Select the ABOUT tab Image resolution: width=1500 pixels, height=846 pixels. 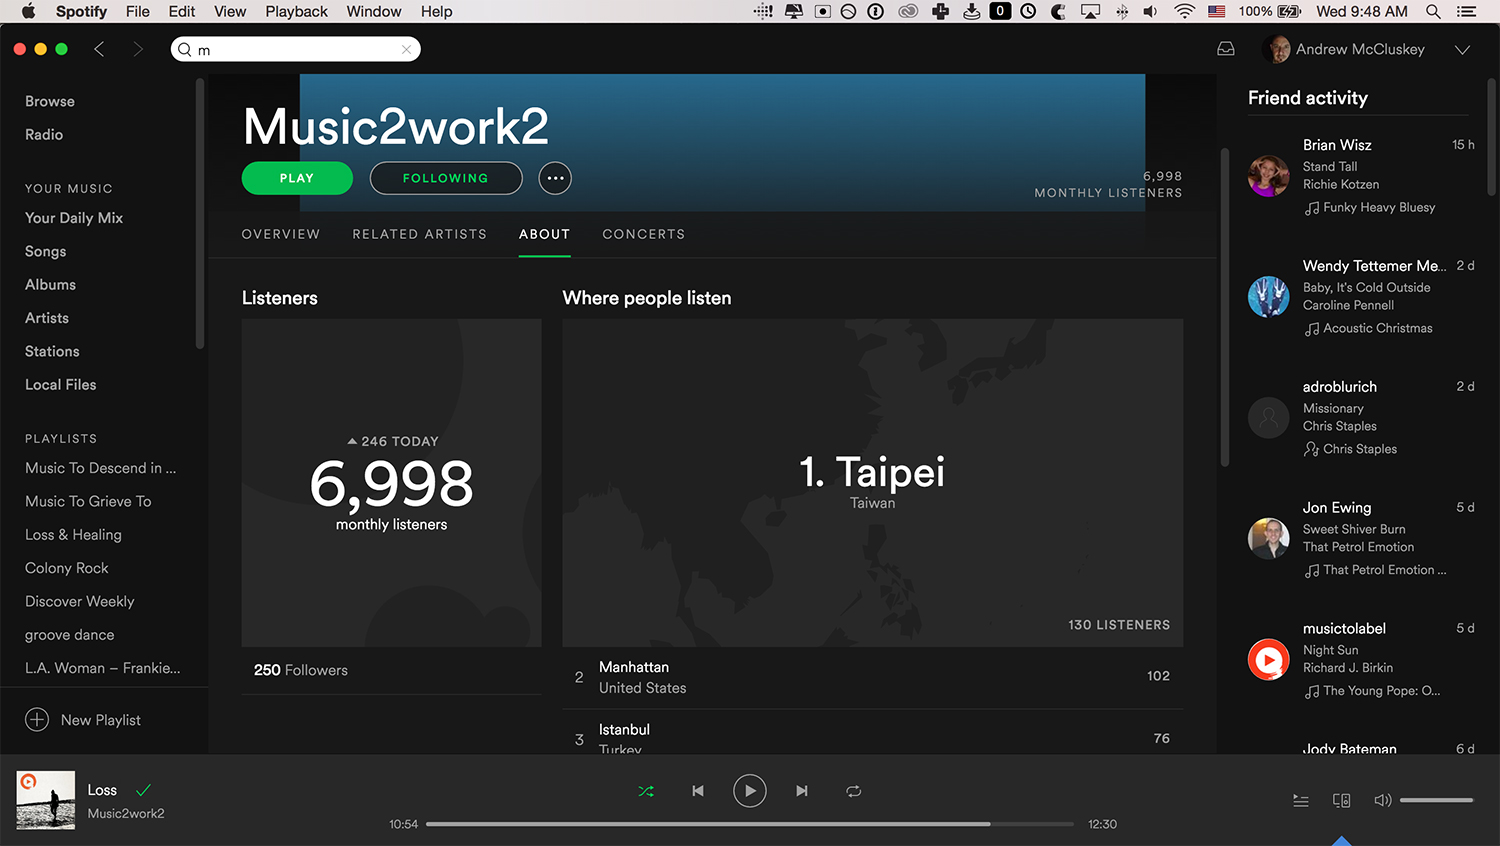[545, 234]
